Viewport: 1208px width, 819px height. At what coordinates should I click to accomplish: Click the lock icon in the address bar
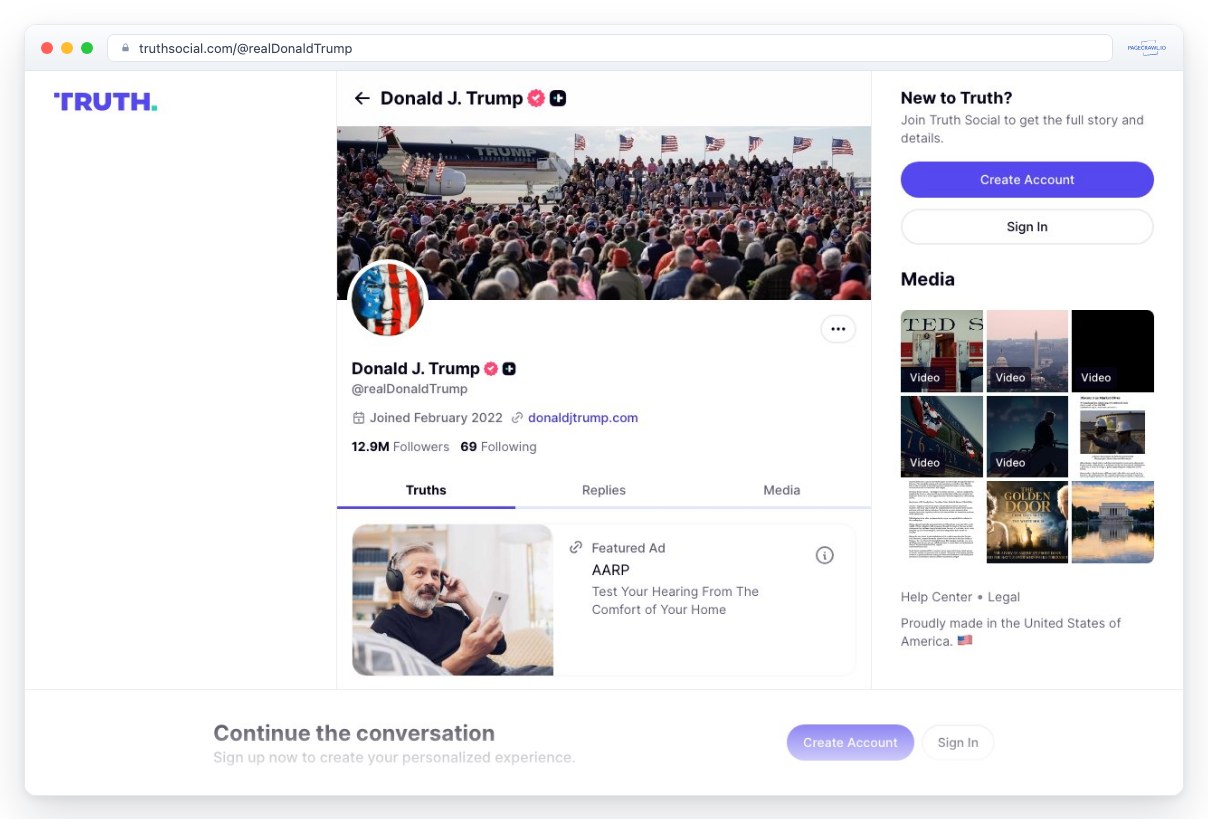coord(126,48)
